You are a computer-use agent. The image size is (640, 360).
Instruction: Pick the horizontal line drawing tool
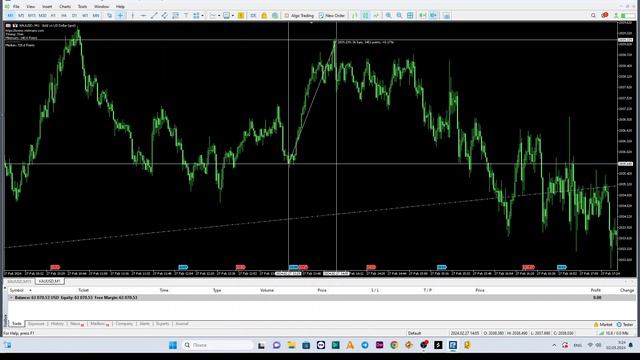[143, 16]
